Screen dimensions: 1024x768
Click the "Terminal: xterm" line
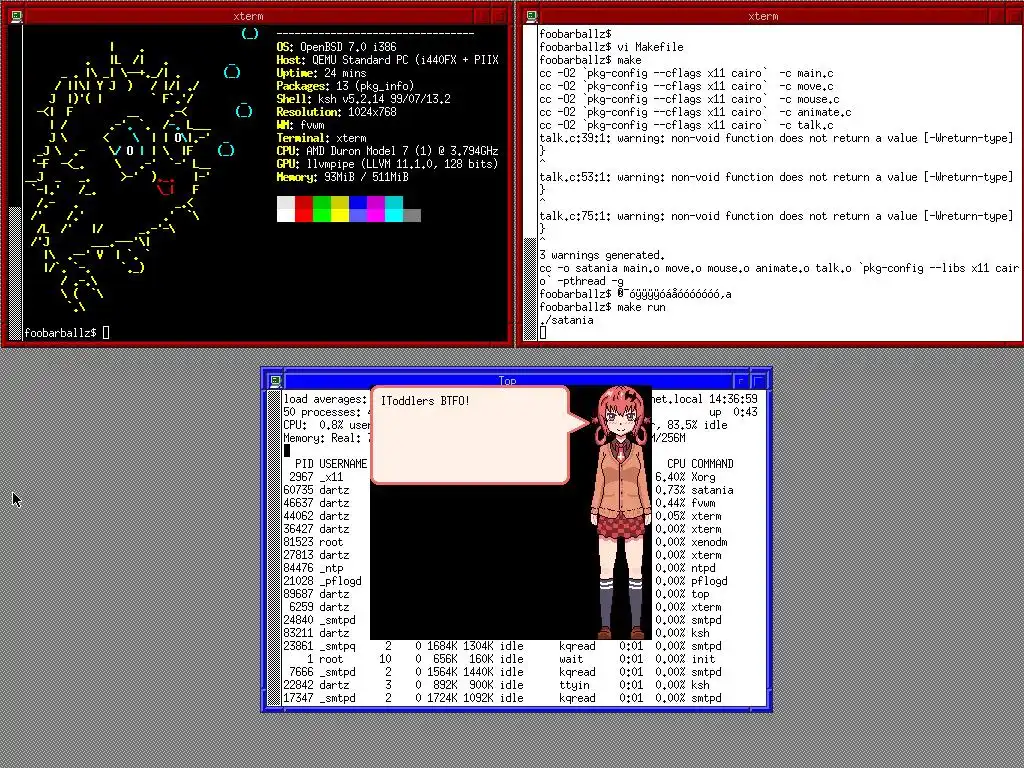click(321, 138)
